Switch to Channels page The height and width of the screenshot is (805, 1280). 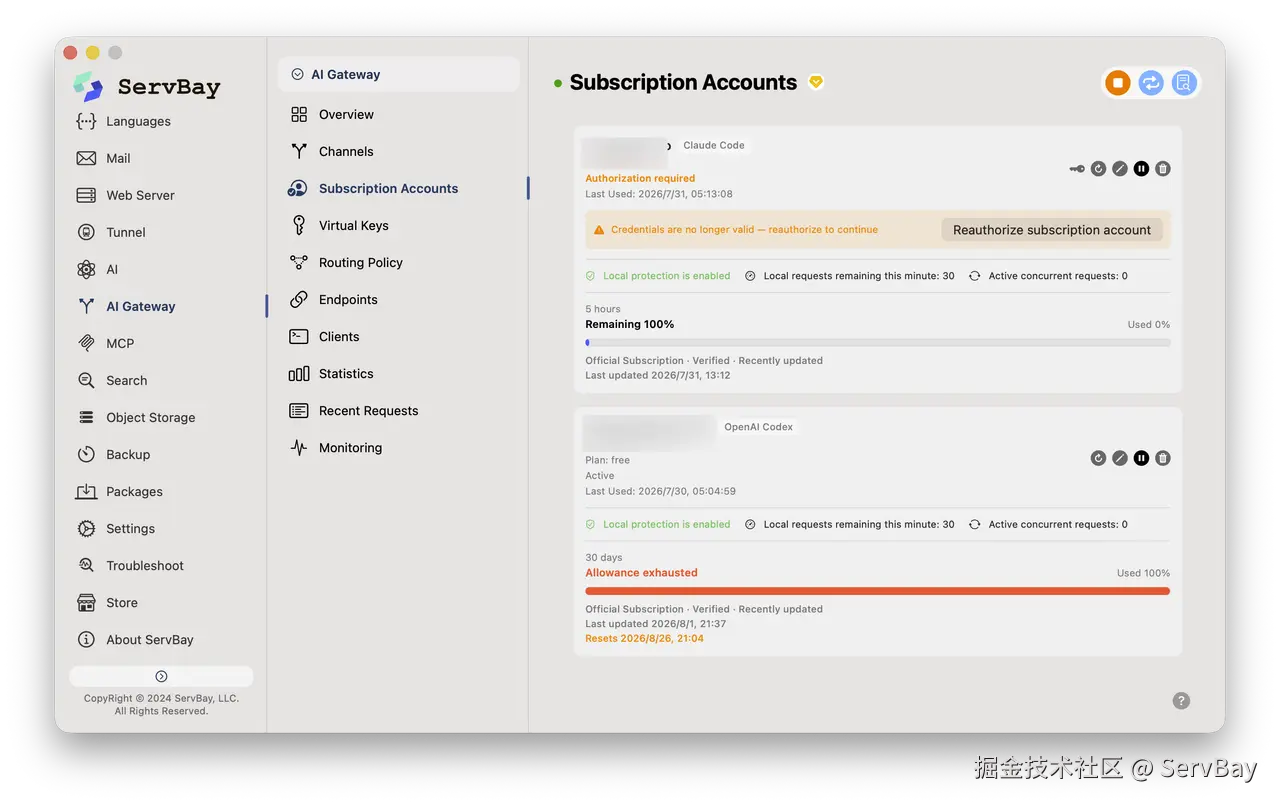coord(346,151)
